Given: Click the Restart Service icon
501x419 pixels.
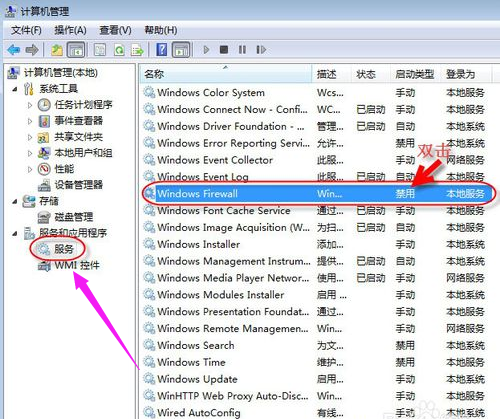Looking at the screenshot, I should click(261, 50).
